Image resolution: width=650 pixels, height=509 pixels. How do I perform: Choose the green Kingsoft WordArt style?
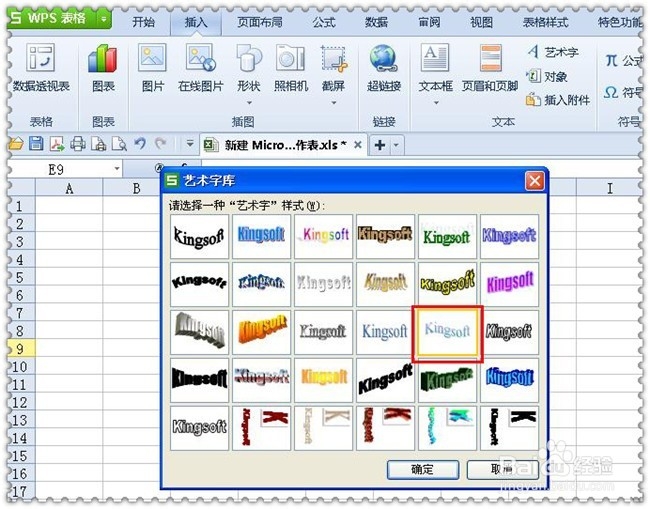(x=447, y=236)
